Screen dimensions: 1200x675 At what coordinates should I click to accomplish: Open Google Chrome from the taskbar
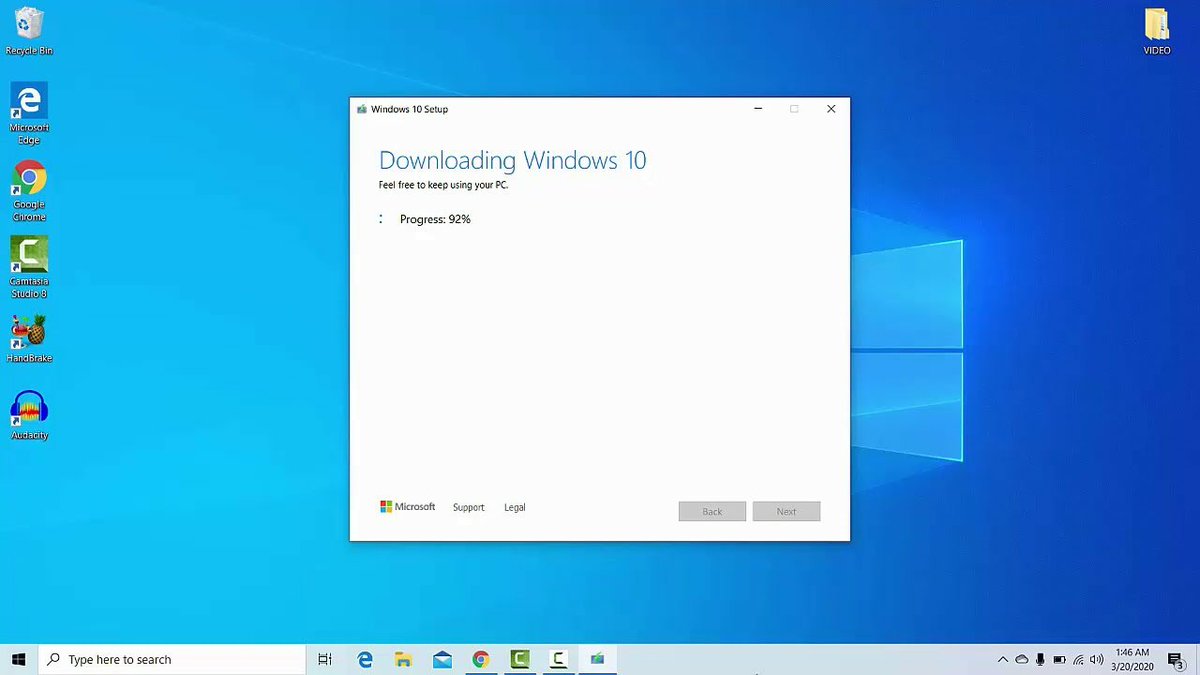(481, 659)
